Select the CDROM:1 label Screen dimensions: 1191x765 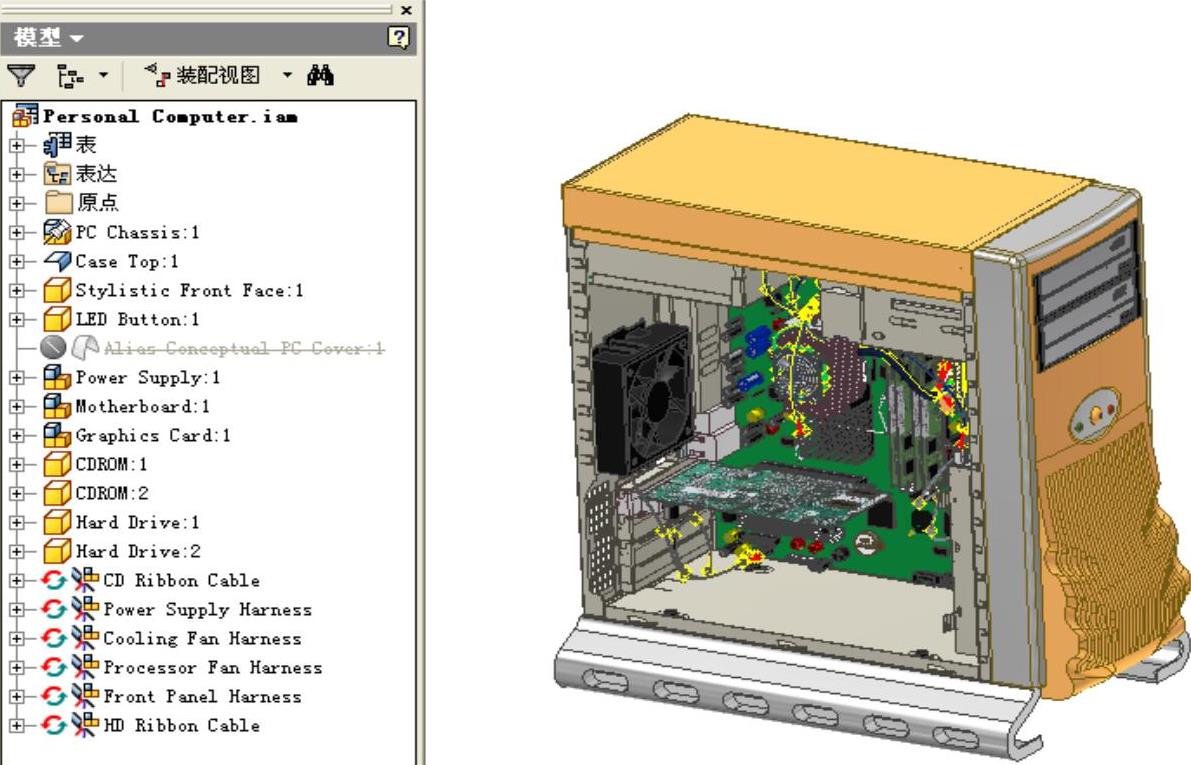click(112, 464)
